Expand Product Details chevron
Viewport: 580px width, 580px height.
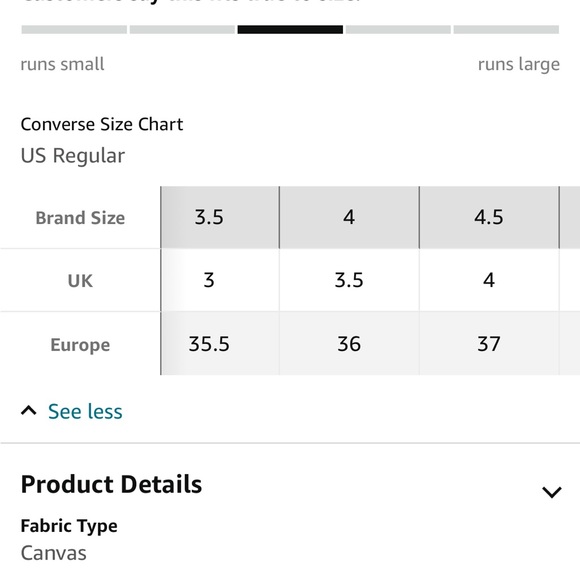pyautogui.click(x=552, y=492)
